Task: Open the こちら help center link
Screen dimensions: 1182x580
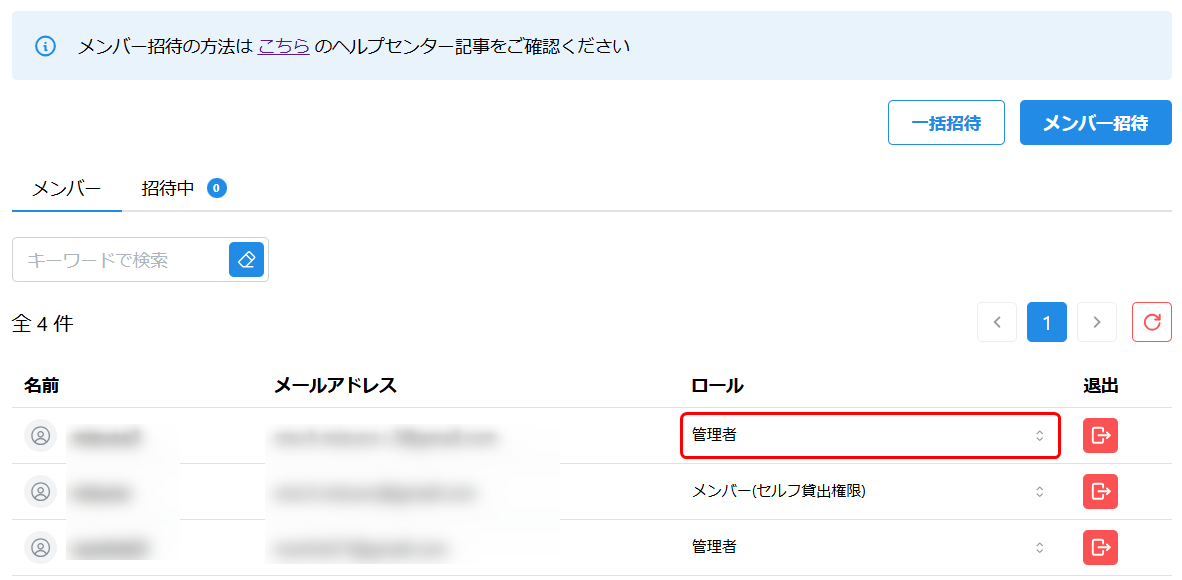Action: point(283,47)
